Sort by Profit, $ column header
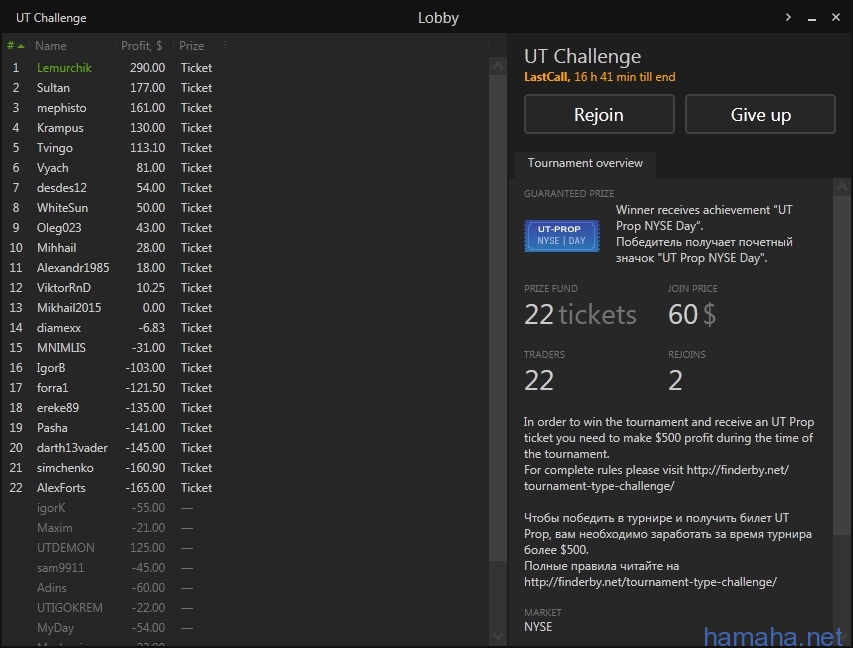 point(141,46)
